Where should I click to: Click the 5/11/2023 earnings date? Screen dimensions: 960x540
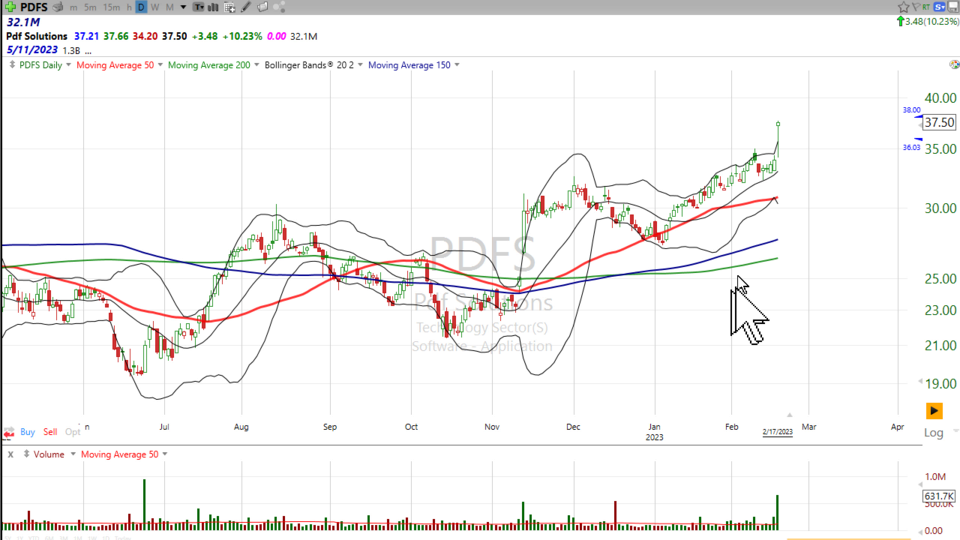click(x=32, y=50)
